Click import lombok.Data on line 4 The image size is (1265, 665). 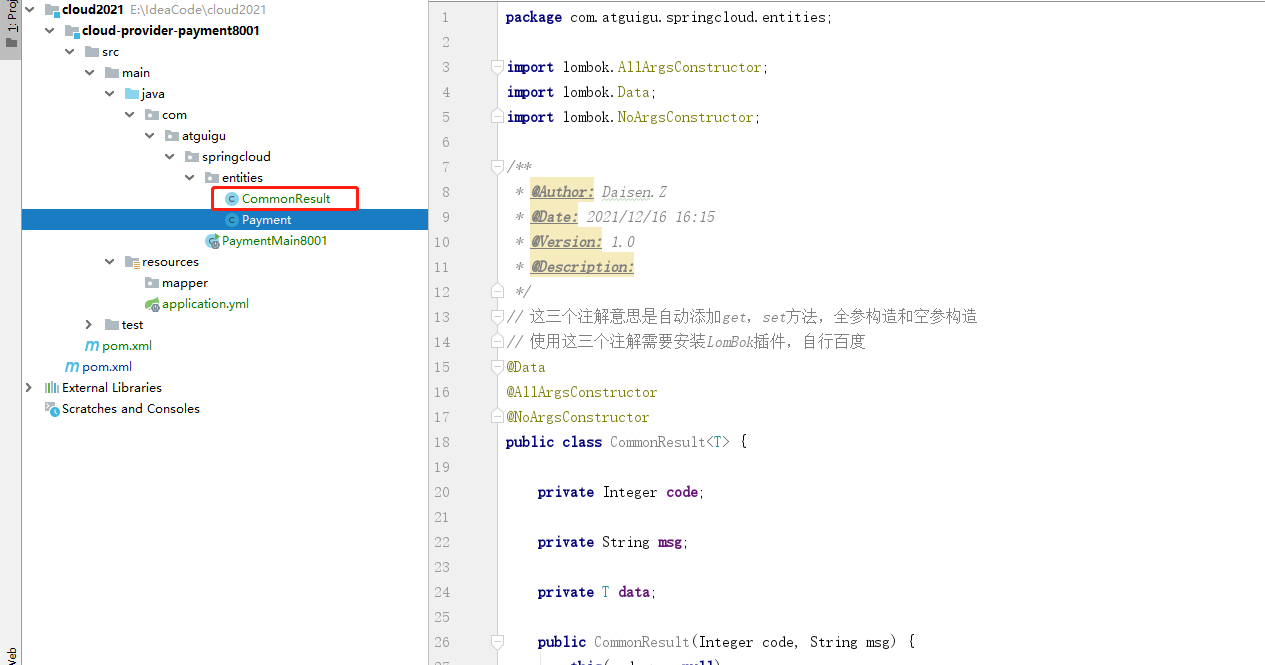[x=581, y=92]
